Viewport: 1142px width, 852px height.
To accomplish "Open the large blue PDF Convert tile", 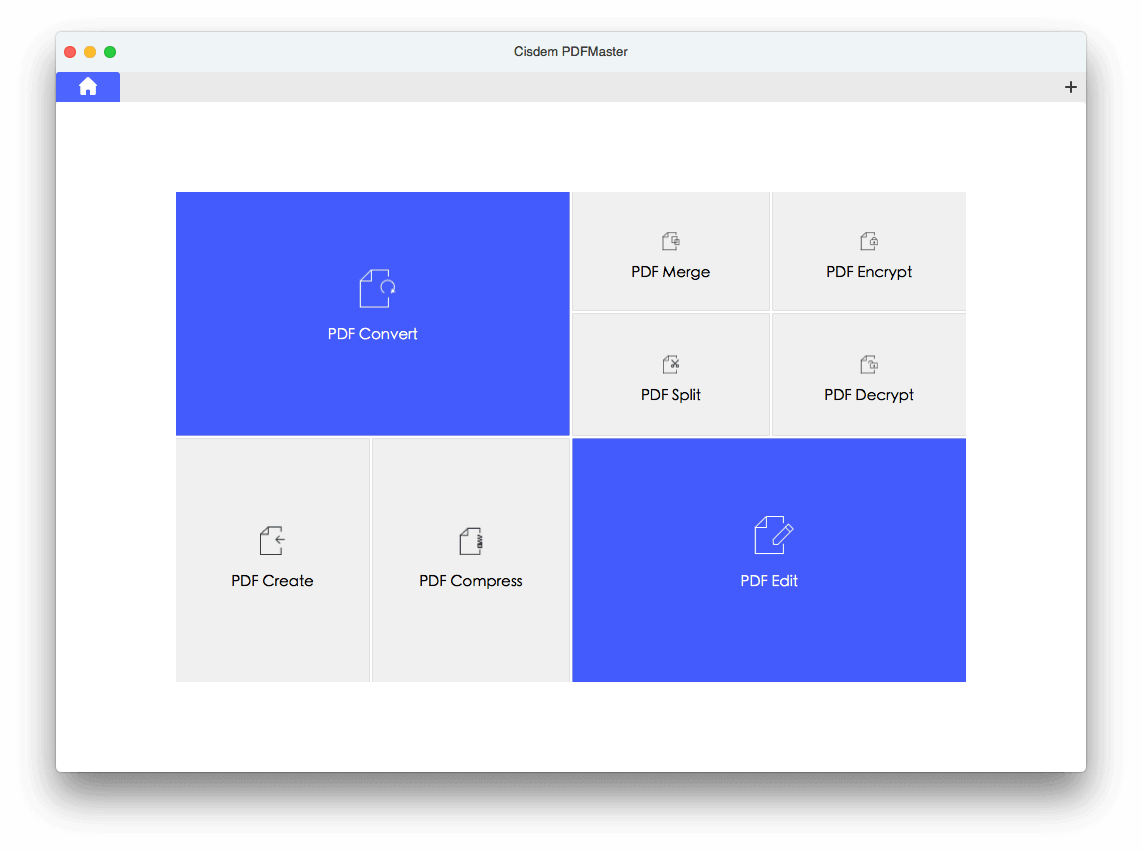I will [x=372, y=312].
